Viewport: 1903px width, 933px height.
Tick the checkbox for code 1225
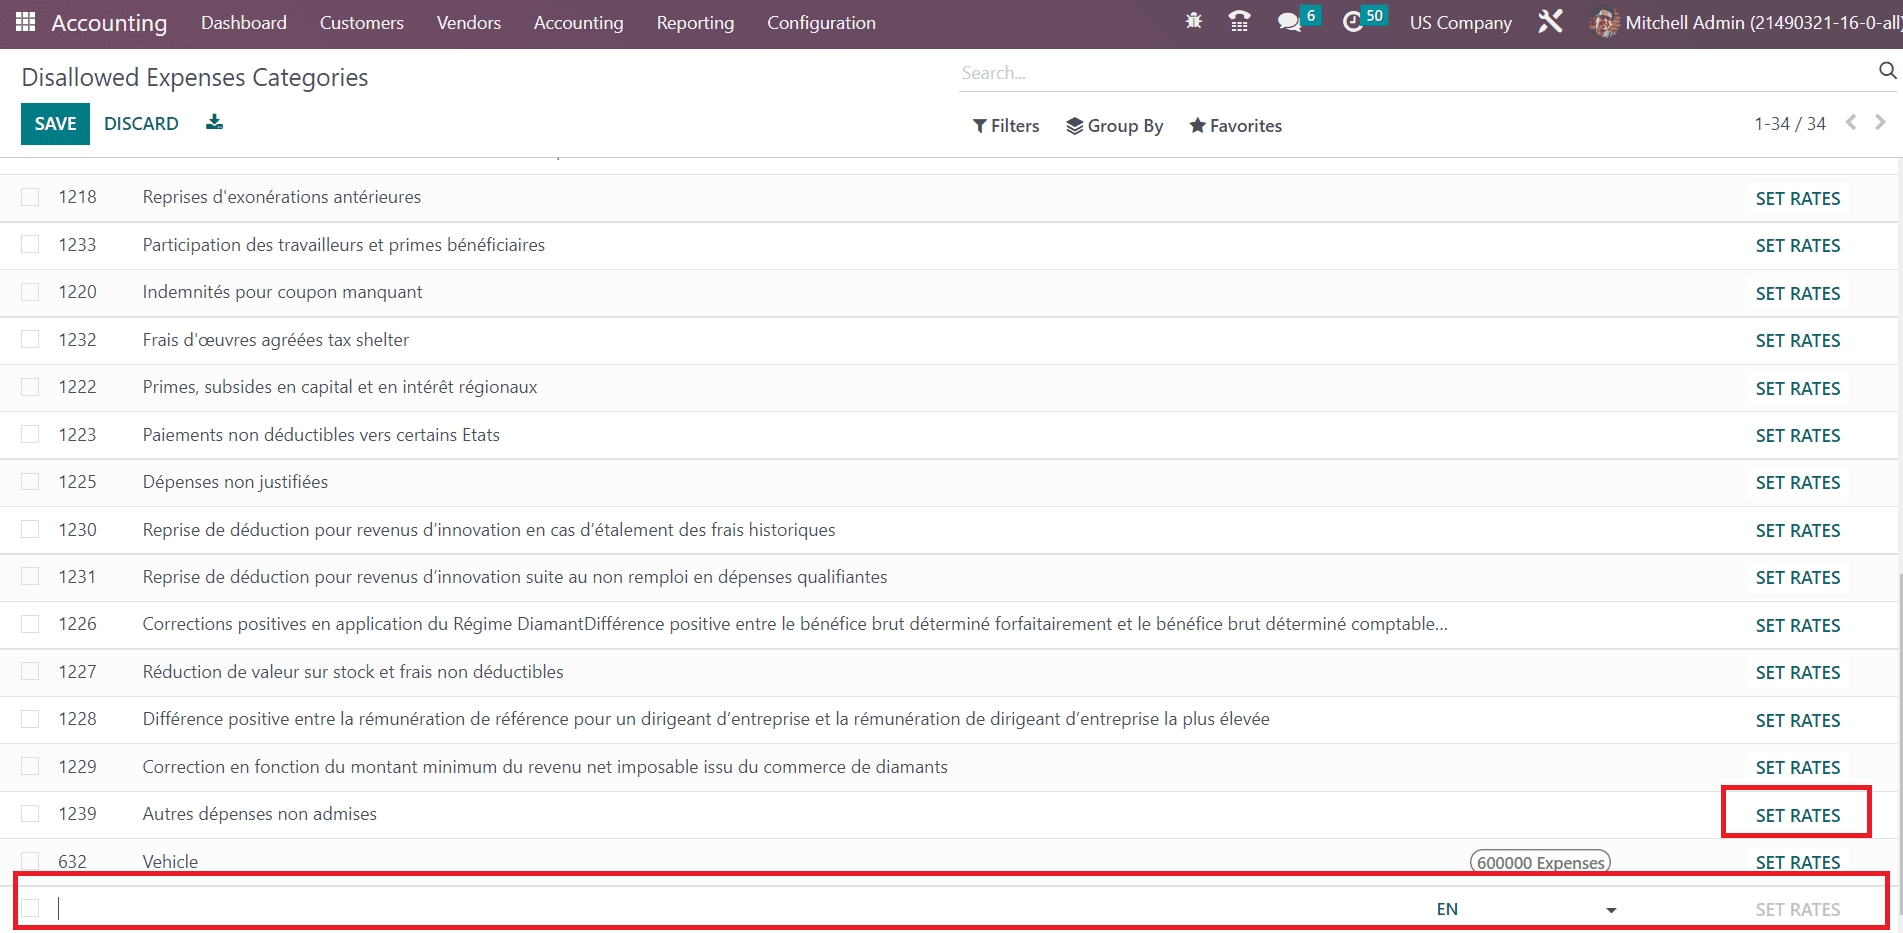click(30, 482)
